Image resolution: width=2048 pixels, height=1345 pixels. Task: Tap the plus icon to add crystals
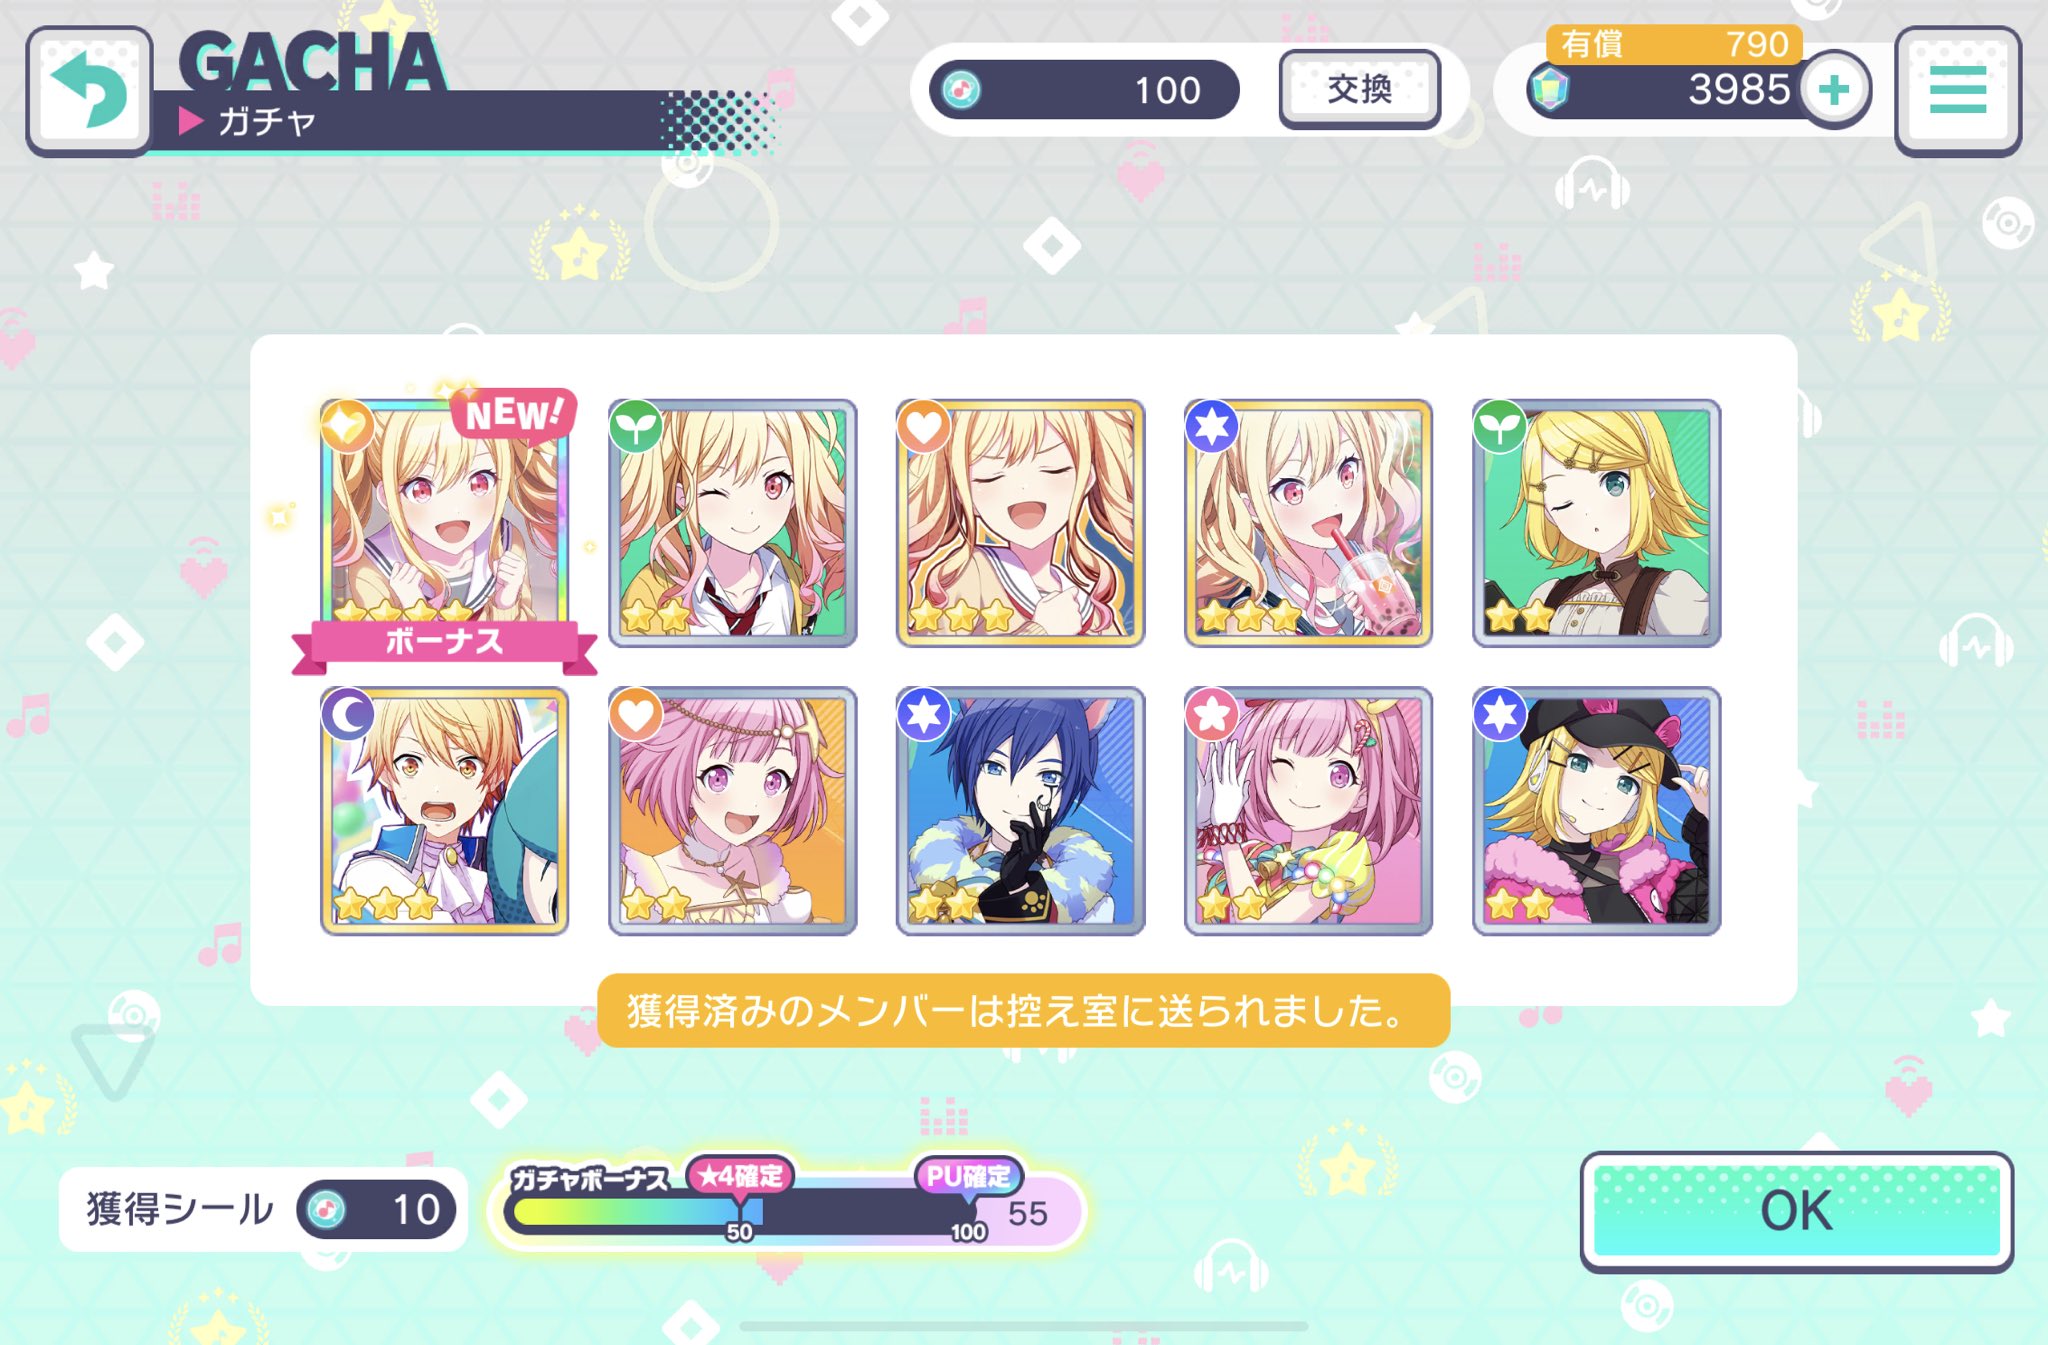click(x=1834, y=91)
